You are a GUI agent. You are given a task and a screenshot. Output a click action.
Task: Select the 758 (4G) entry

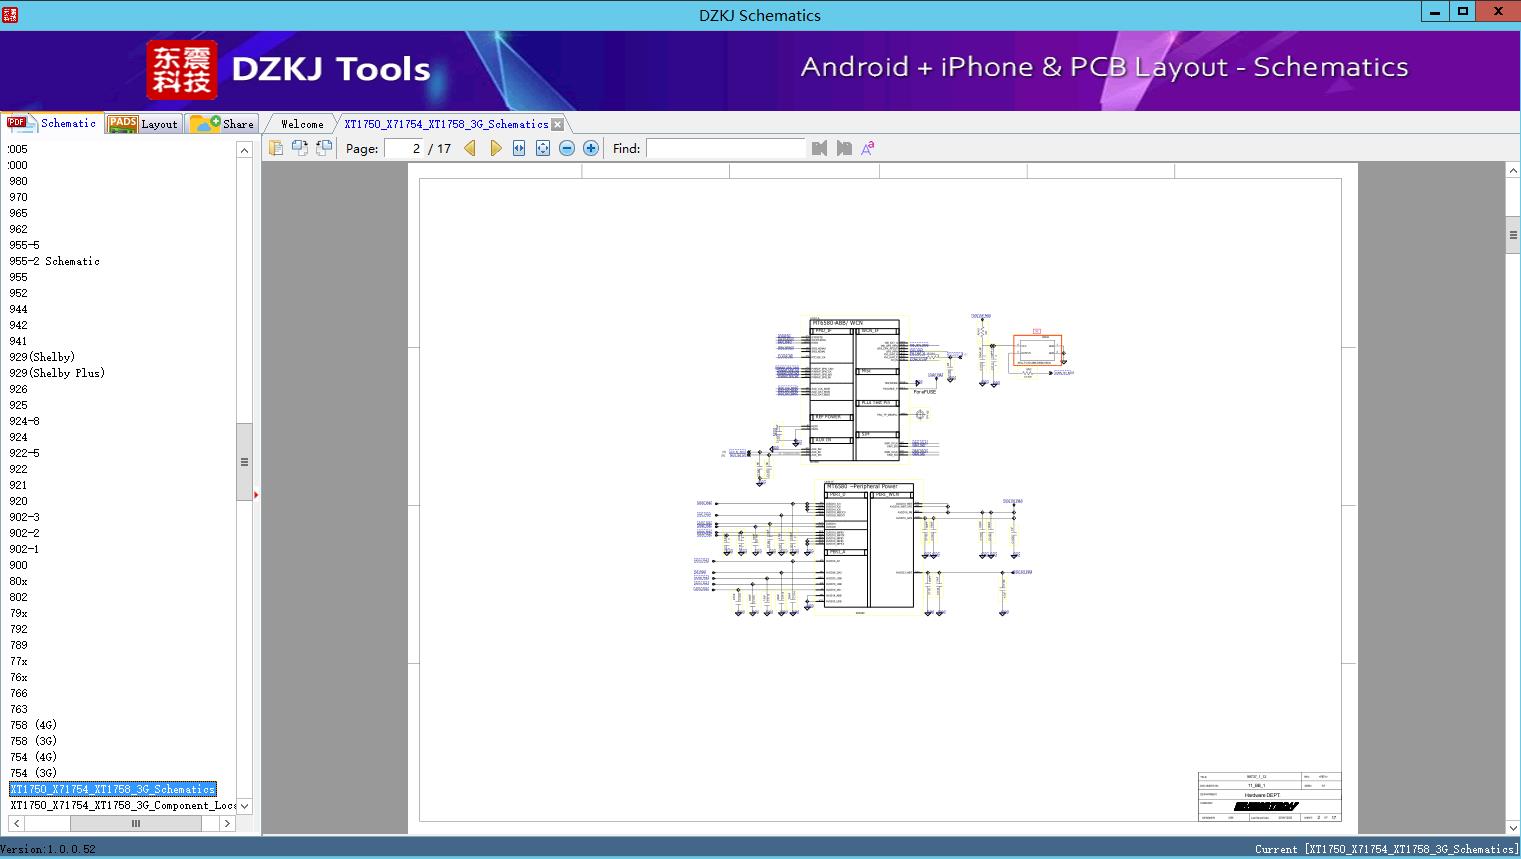[x=33, y=725]
